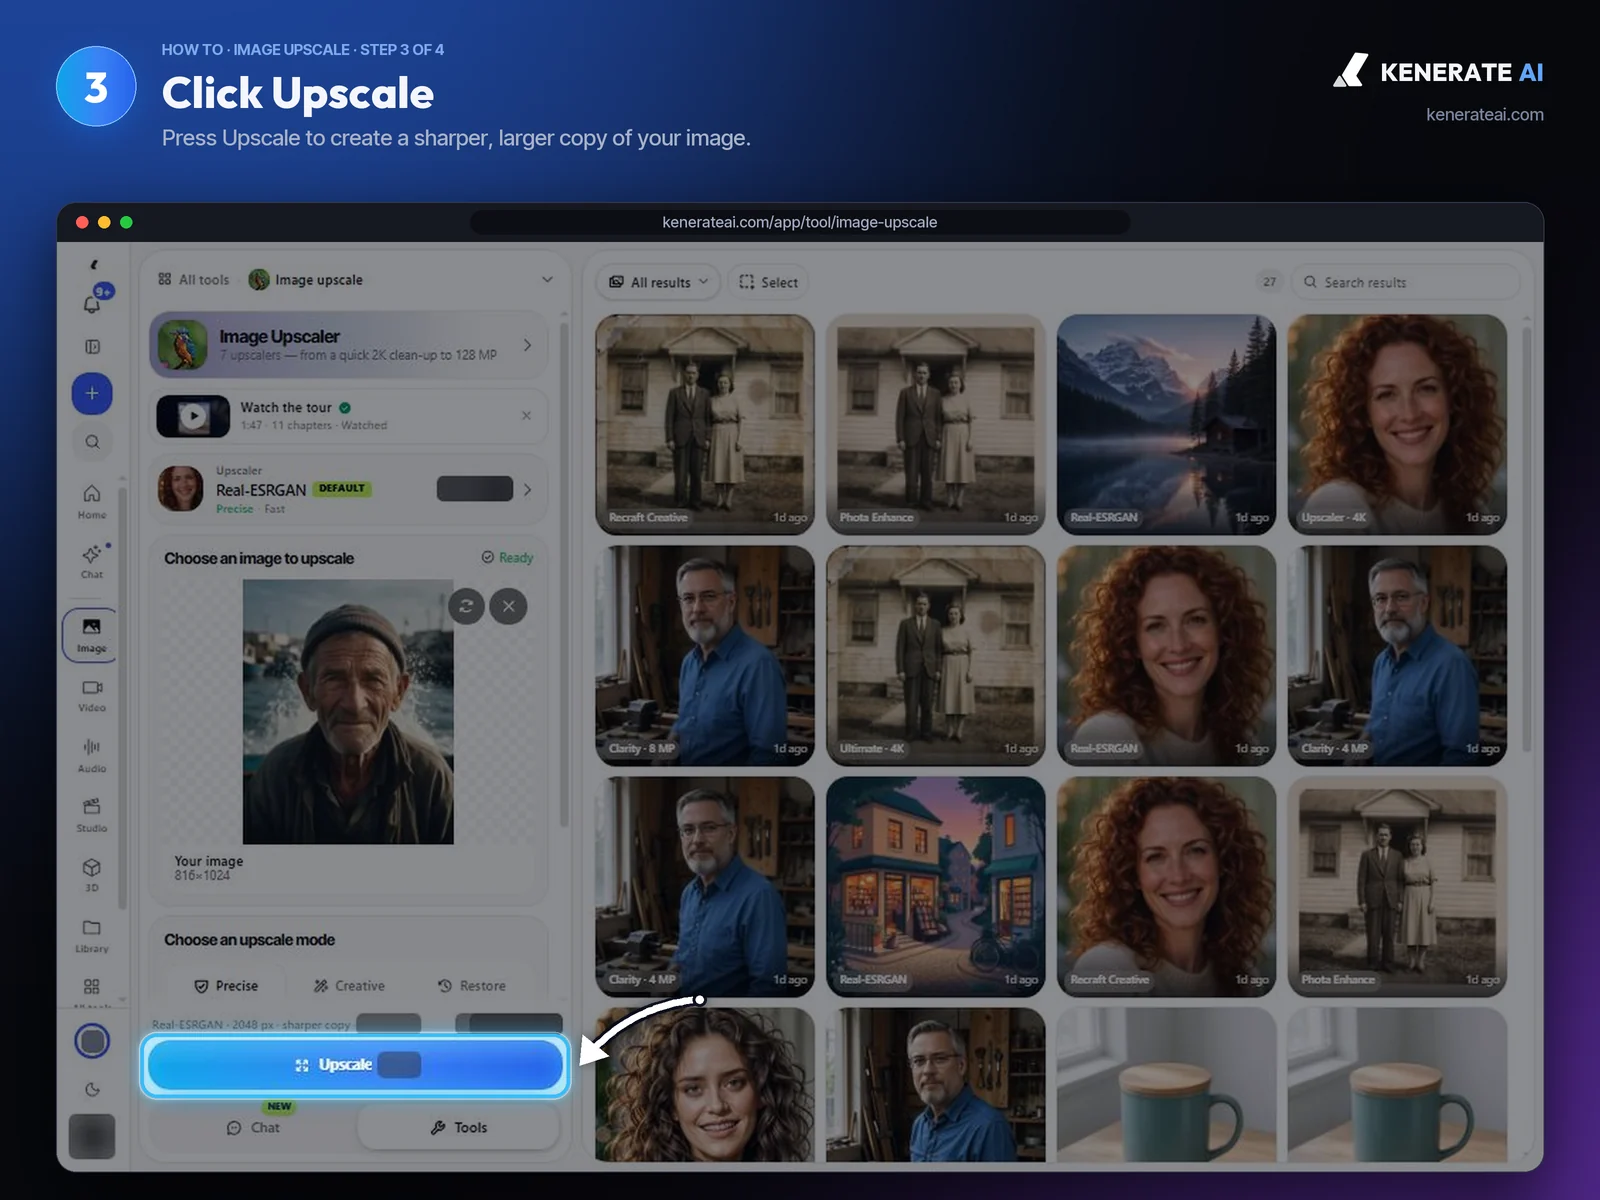Click the browser address bar URL
Screen dimensions: 1600x1200
coord(800,222)
